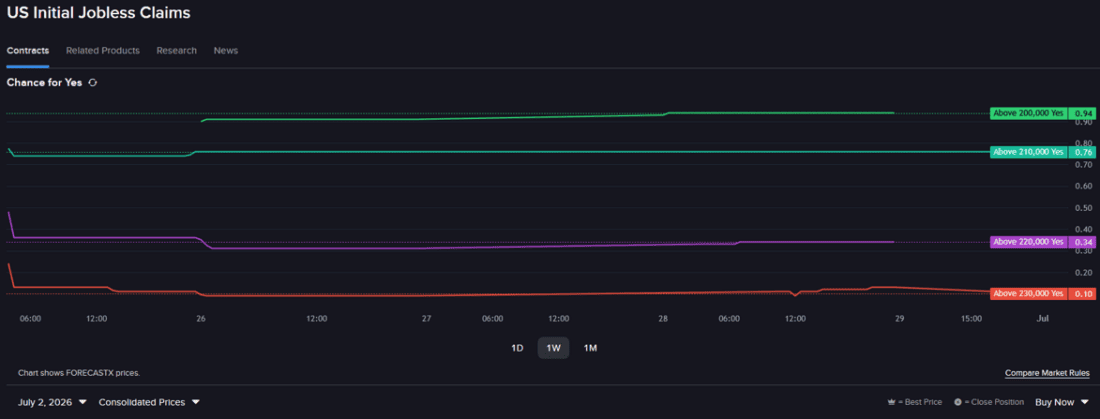
Task: Click the Above 200,000 Yes green label
Action: tap(1028, 113)
